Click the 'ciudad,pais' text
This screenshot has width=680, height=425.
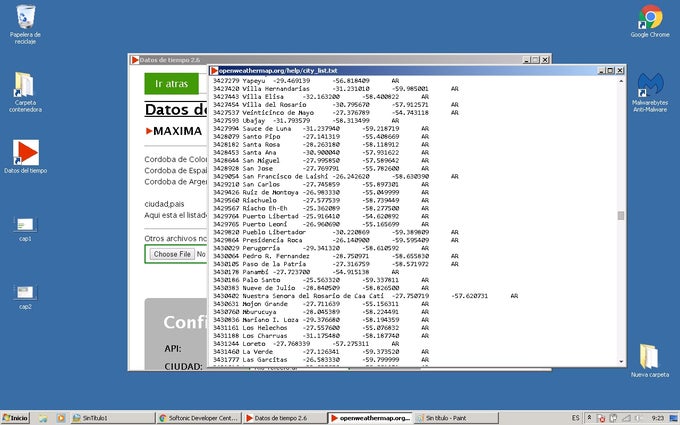pos(164,204)
